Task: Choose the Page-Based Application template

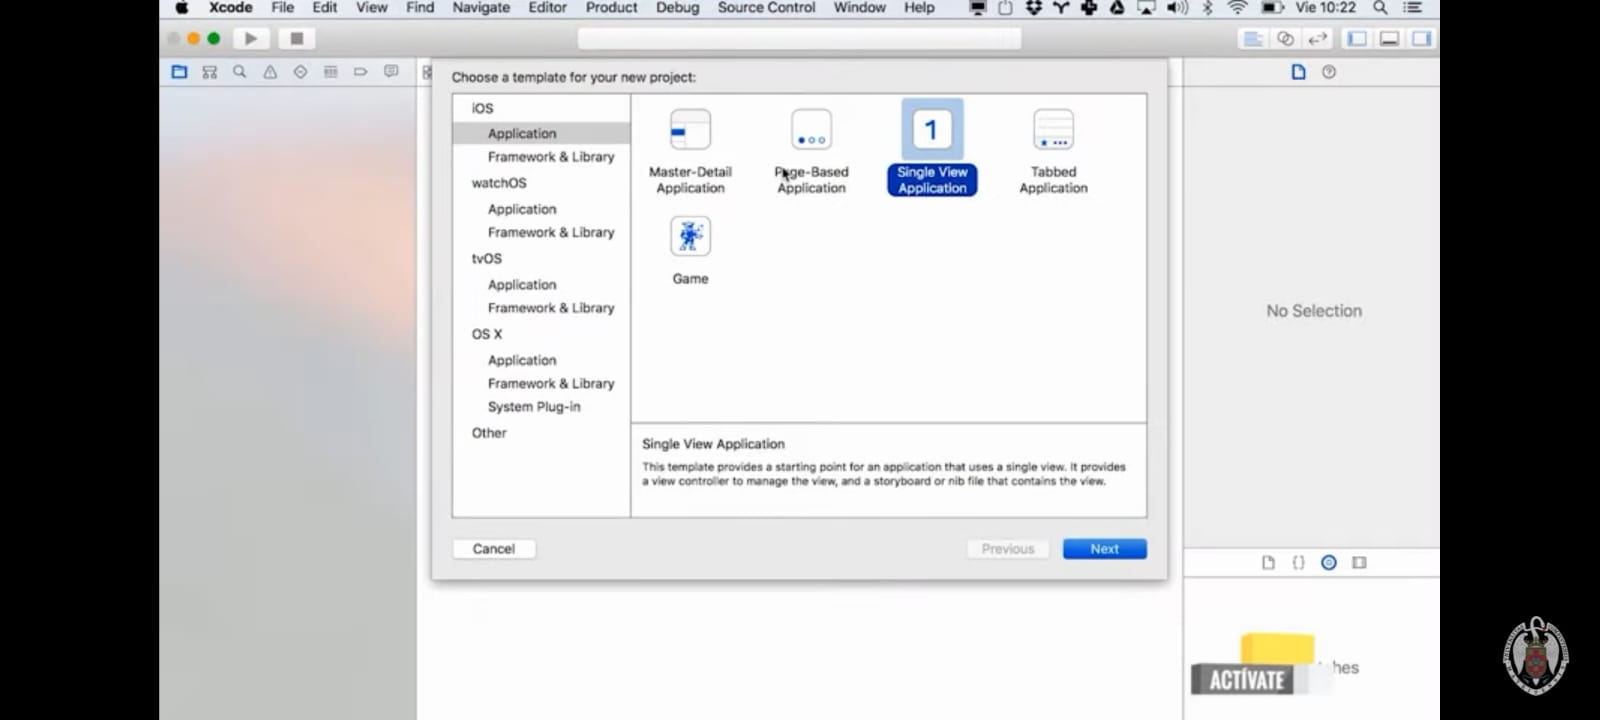Action: (x=811, y=150)
